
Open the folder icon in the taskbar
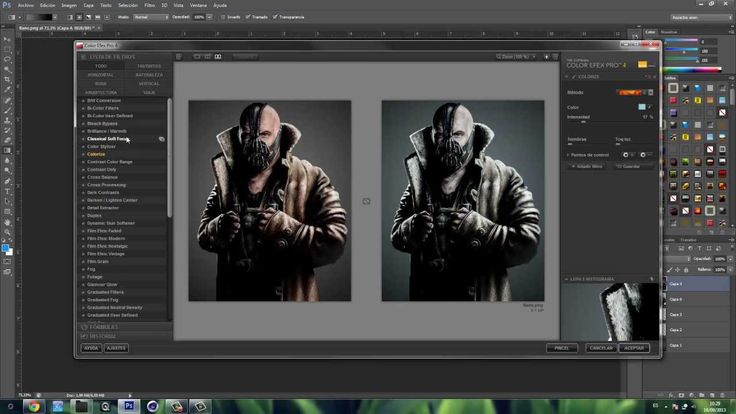81,406
